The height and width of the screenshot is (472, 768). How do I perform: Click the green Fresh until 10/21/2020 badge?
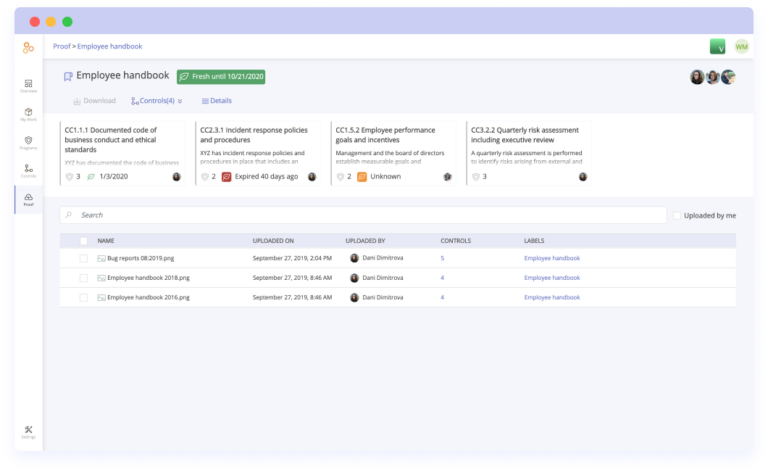tap(221, 76)
